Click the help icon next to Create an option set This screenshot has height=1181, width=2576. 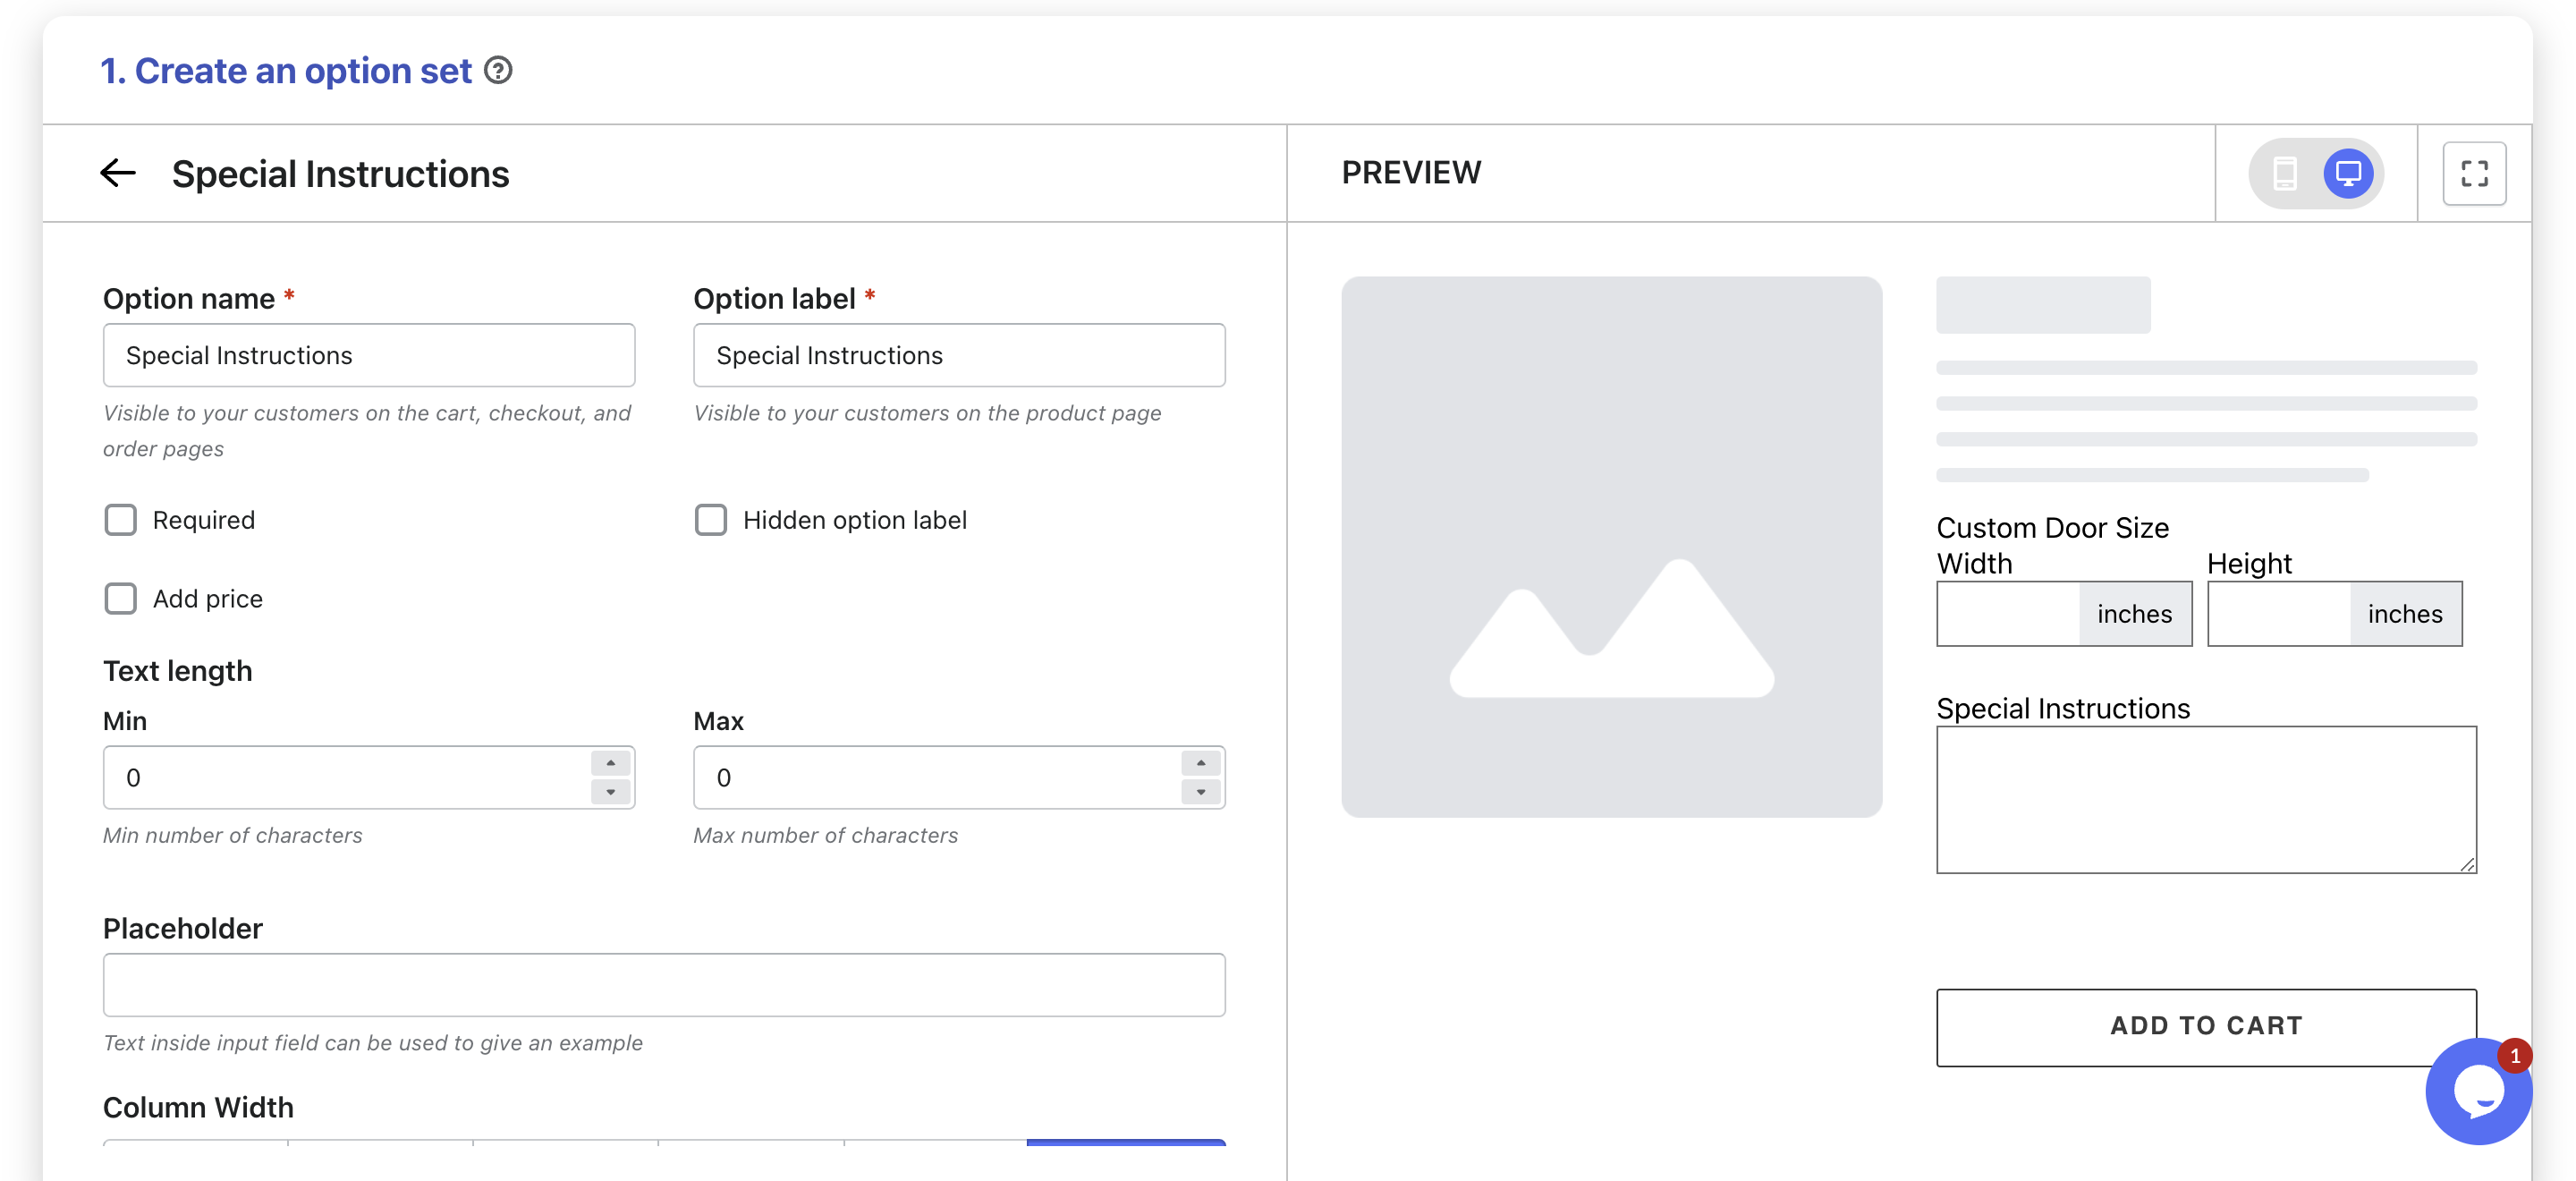498,70
